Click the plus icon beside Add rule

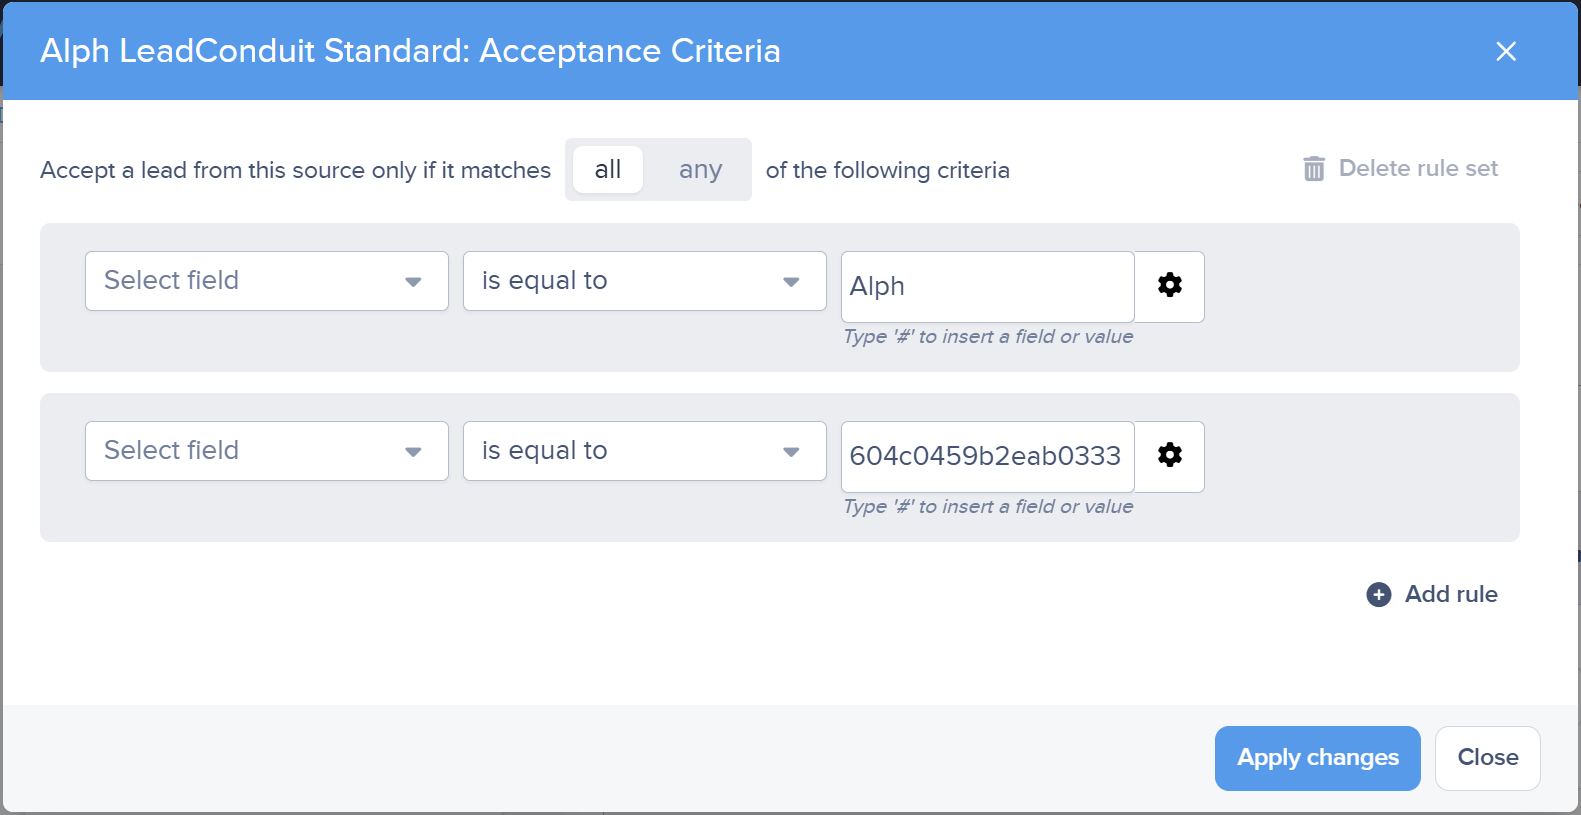[1378, 595]
